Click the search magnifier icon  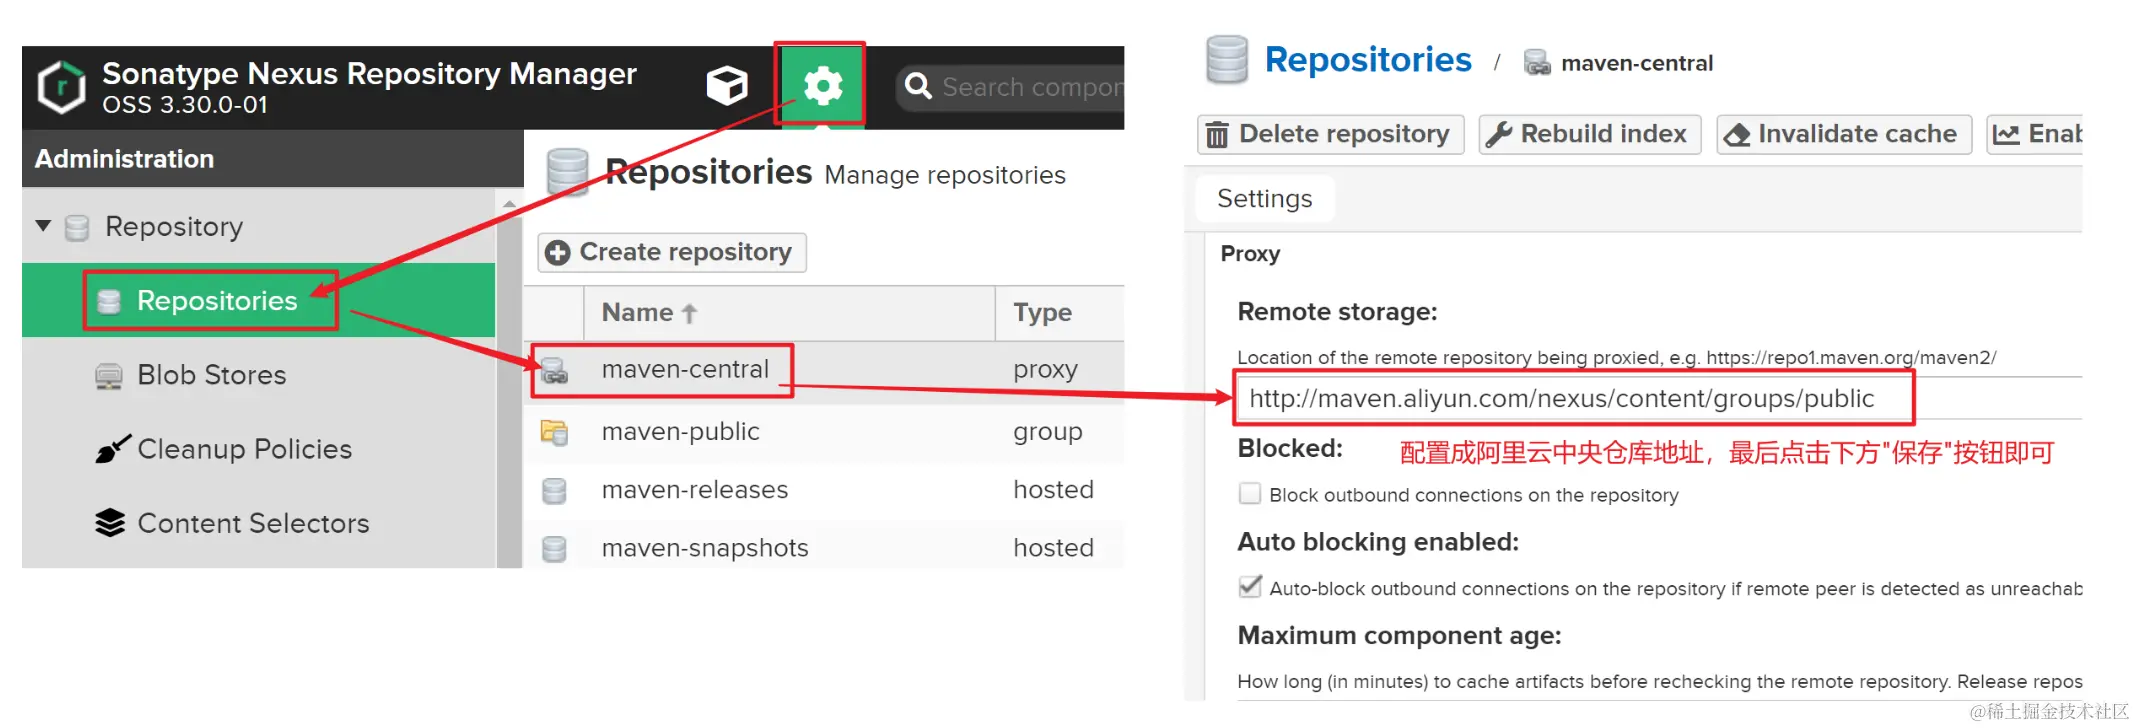tap(917, 87)
